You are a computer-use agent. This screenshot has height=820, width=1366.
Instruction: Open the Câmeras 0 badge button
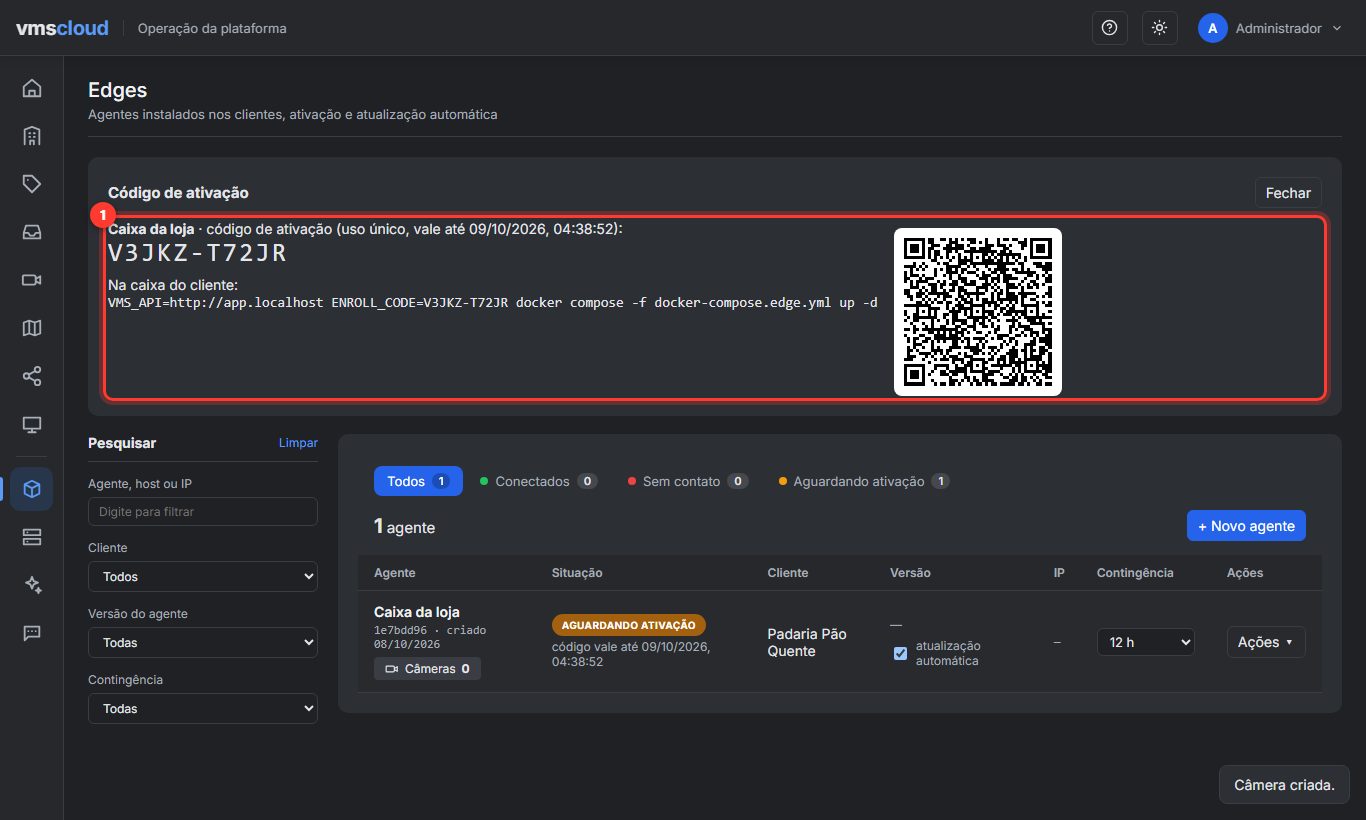pos(427,668)
